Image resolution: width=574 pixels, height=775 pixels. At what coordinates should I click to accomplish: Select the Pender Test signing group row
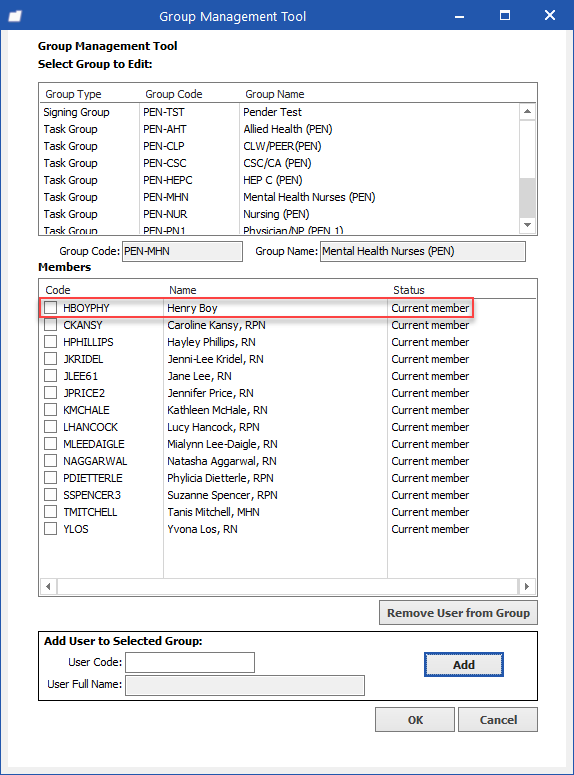(279, 112)
